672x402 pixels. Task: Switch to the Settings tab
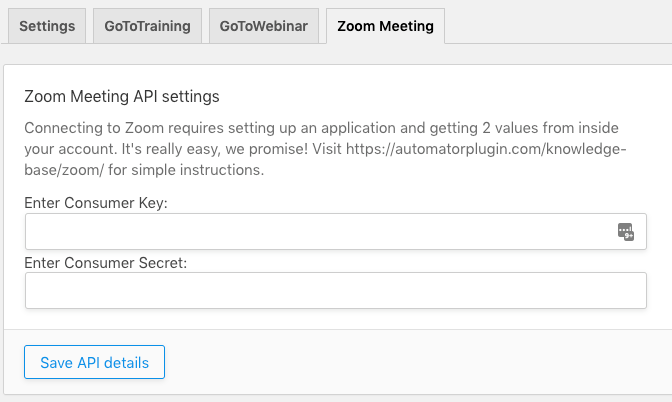(47, 26)
